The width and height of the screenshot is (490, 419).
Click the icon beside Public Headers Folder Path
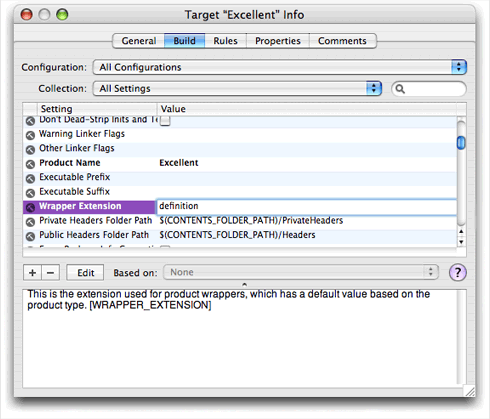(30, 236)
